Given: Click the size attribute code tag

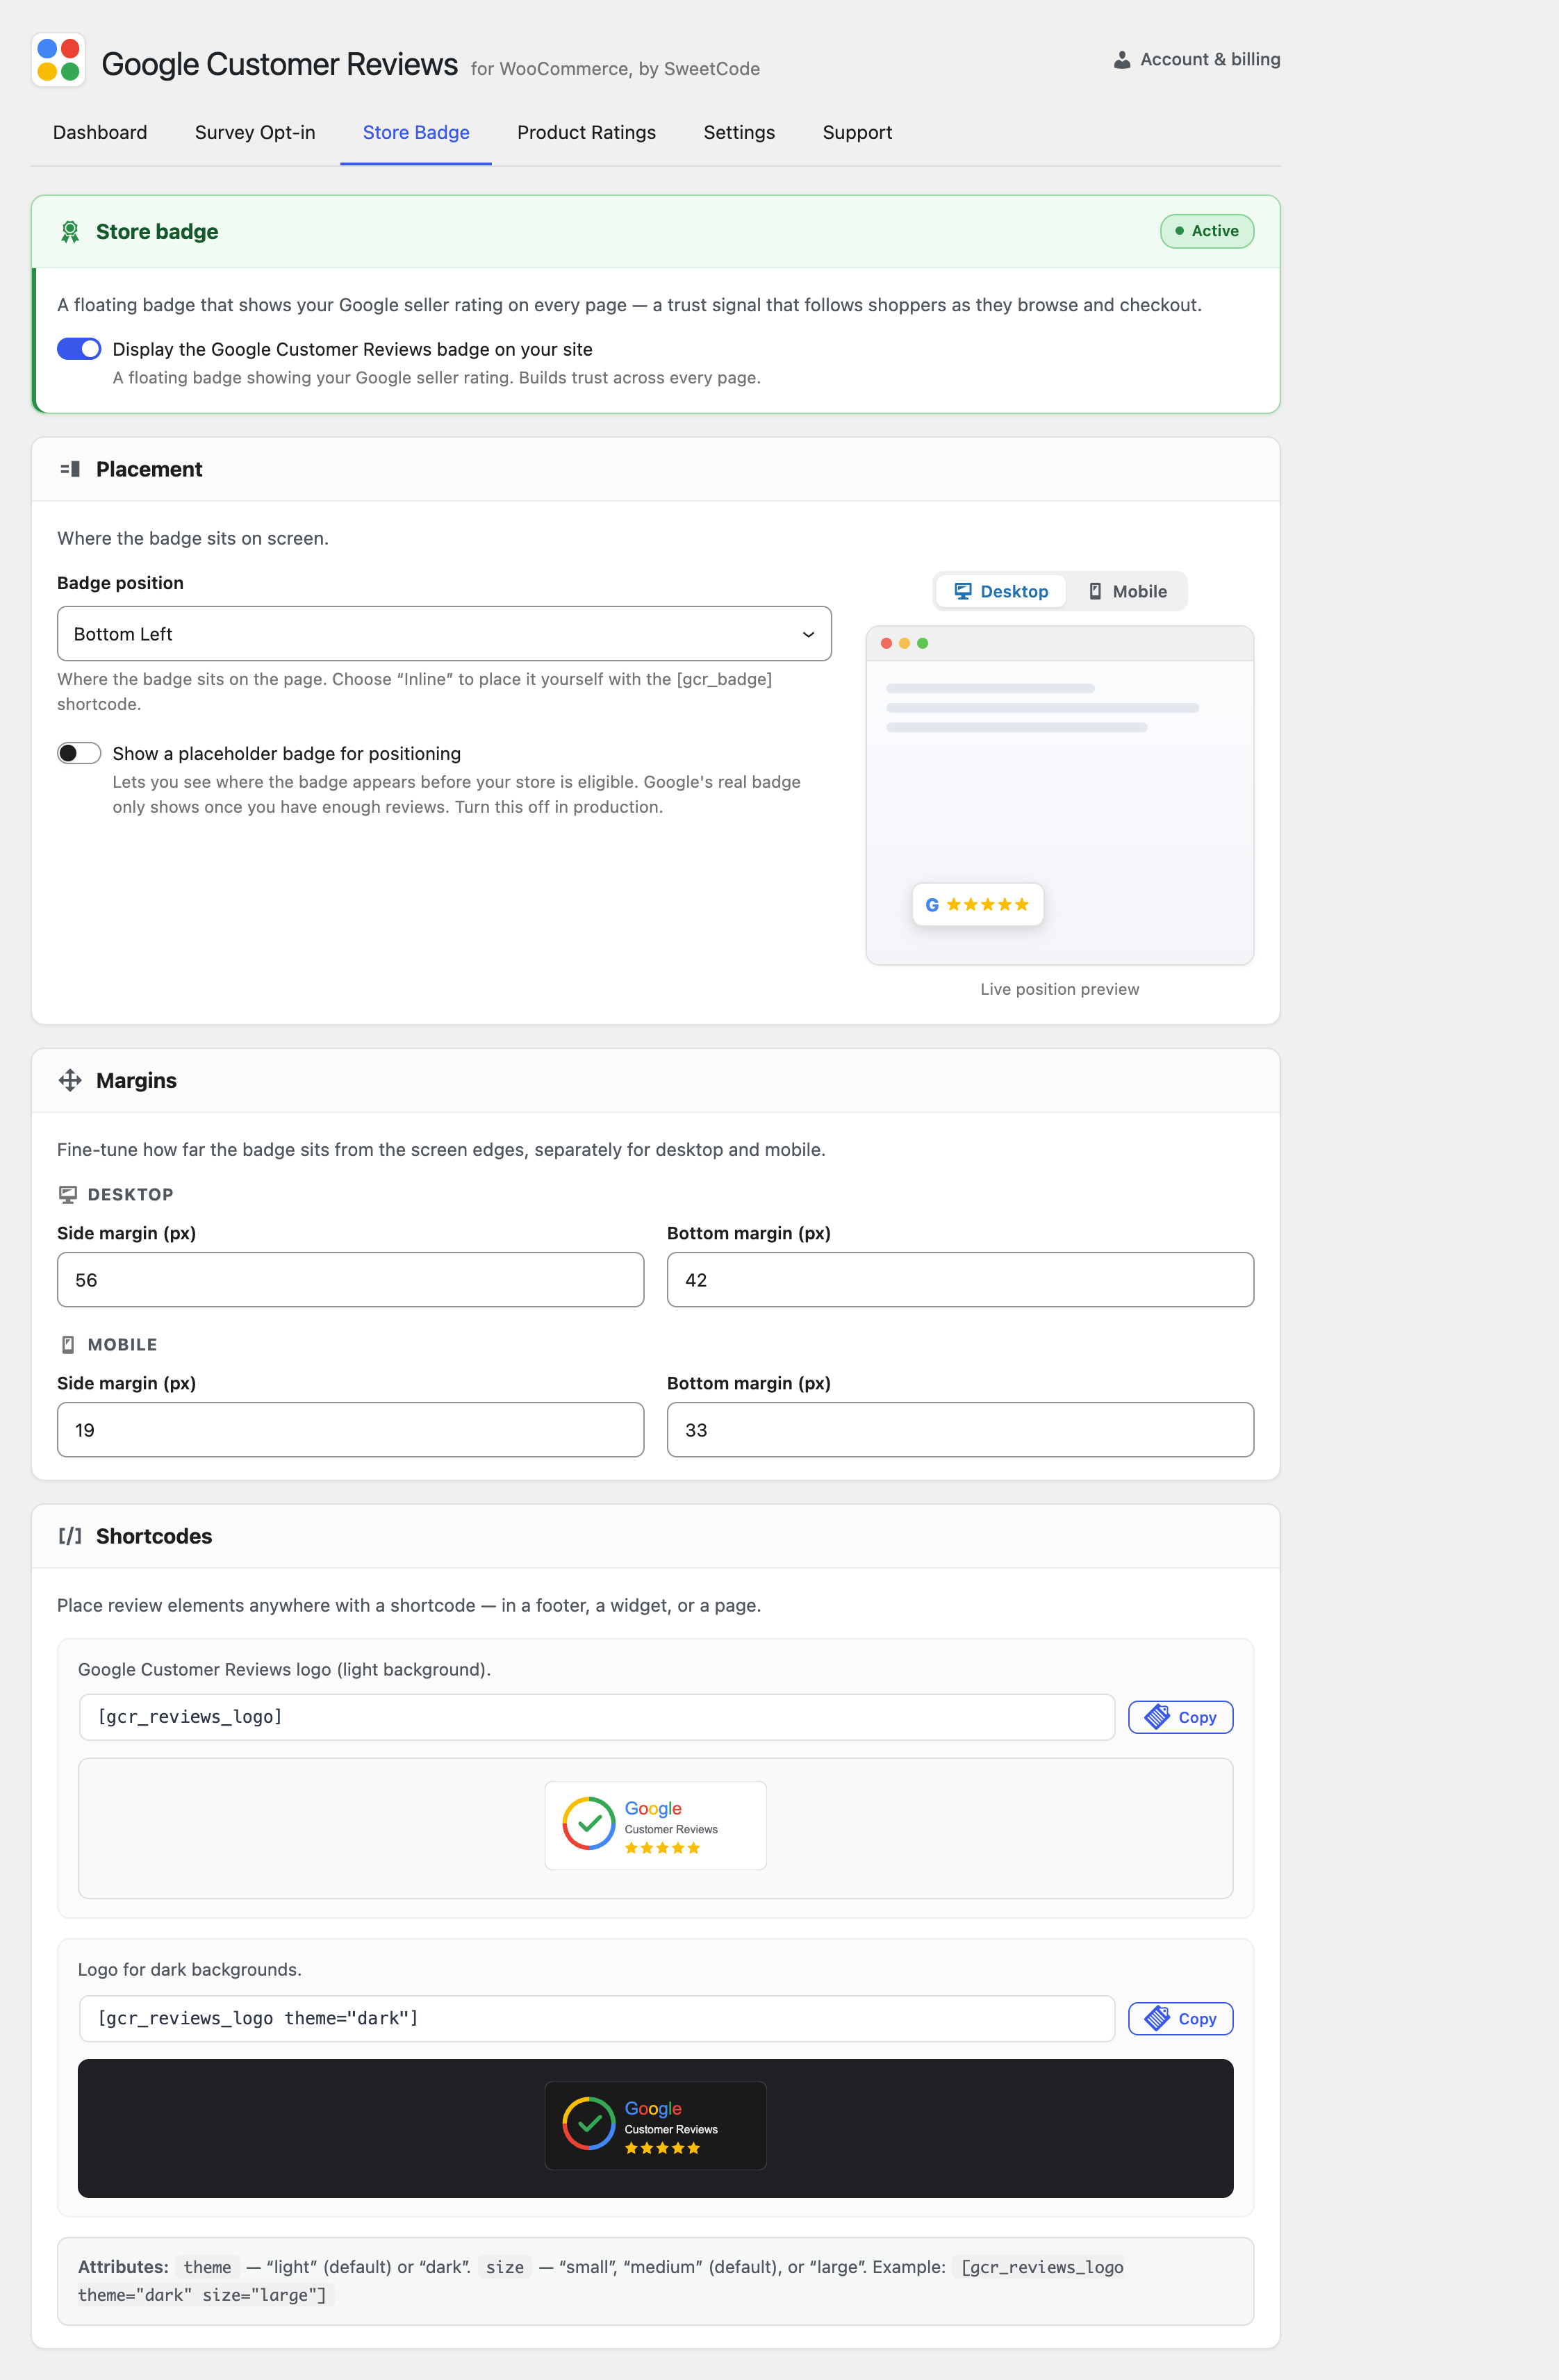Looking at the screenshot, I should point(505,2267).
